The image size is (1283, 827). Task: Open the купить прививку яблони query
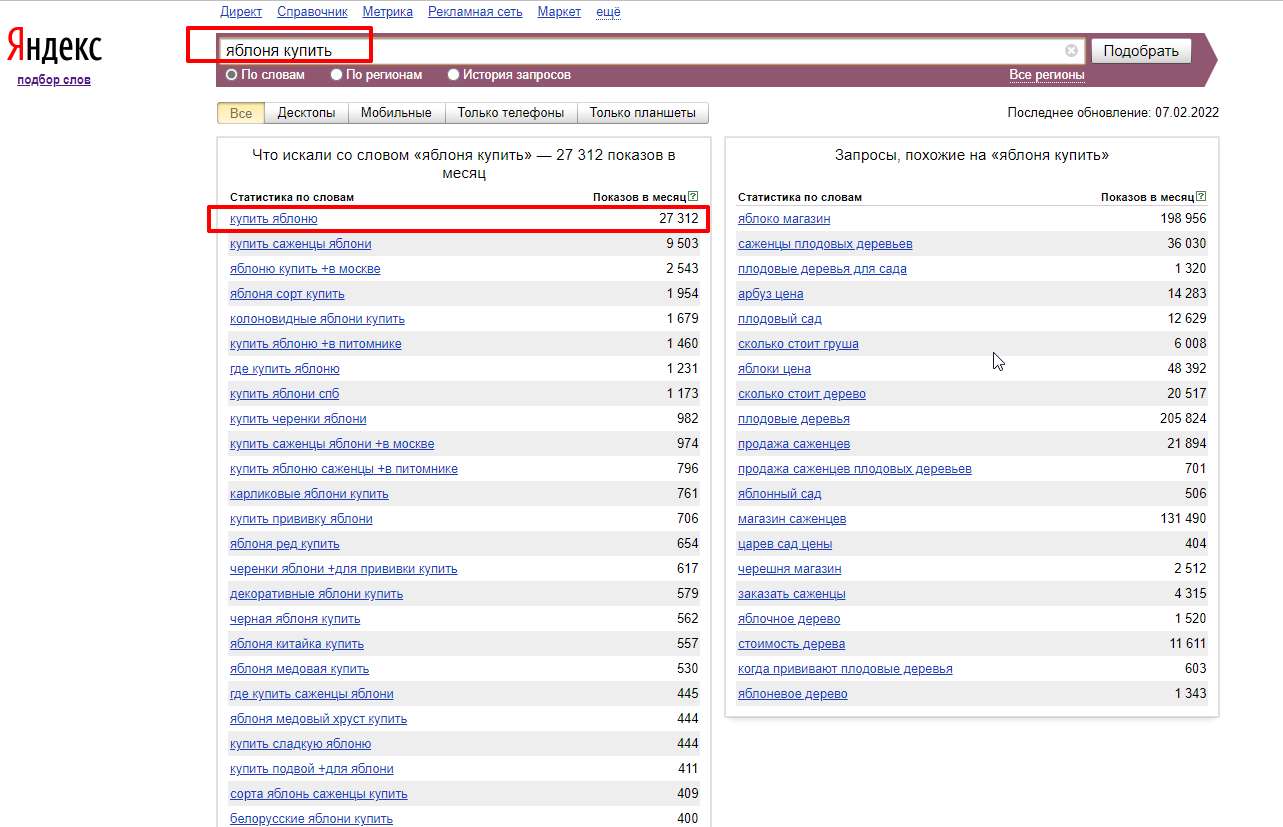point(301,519)
